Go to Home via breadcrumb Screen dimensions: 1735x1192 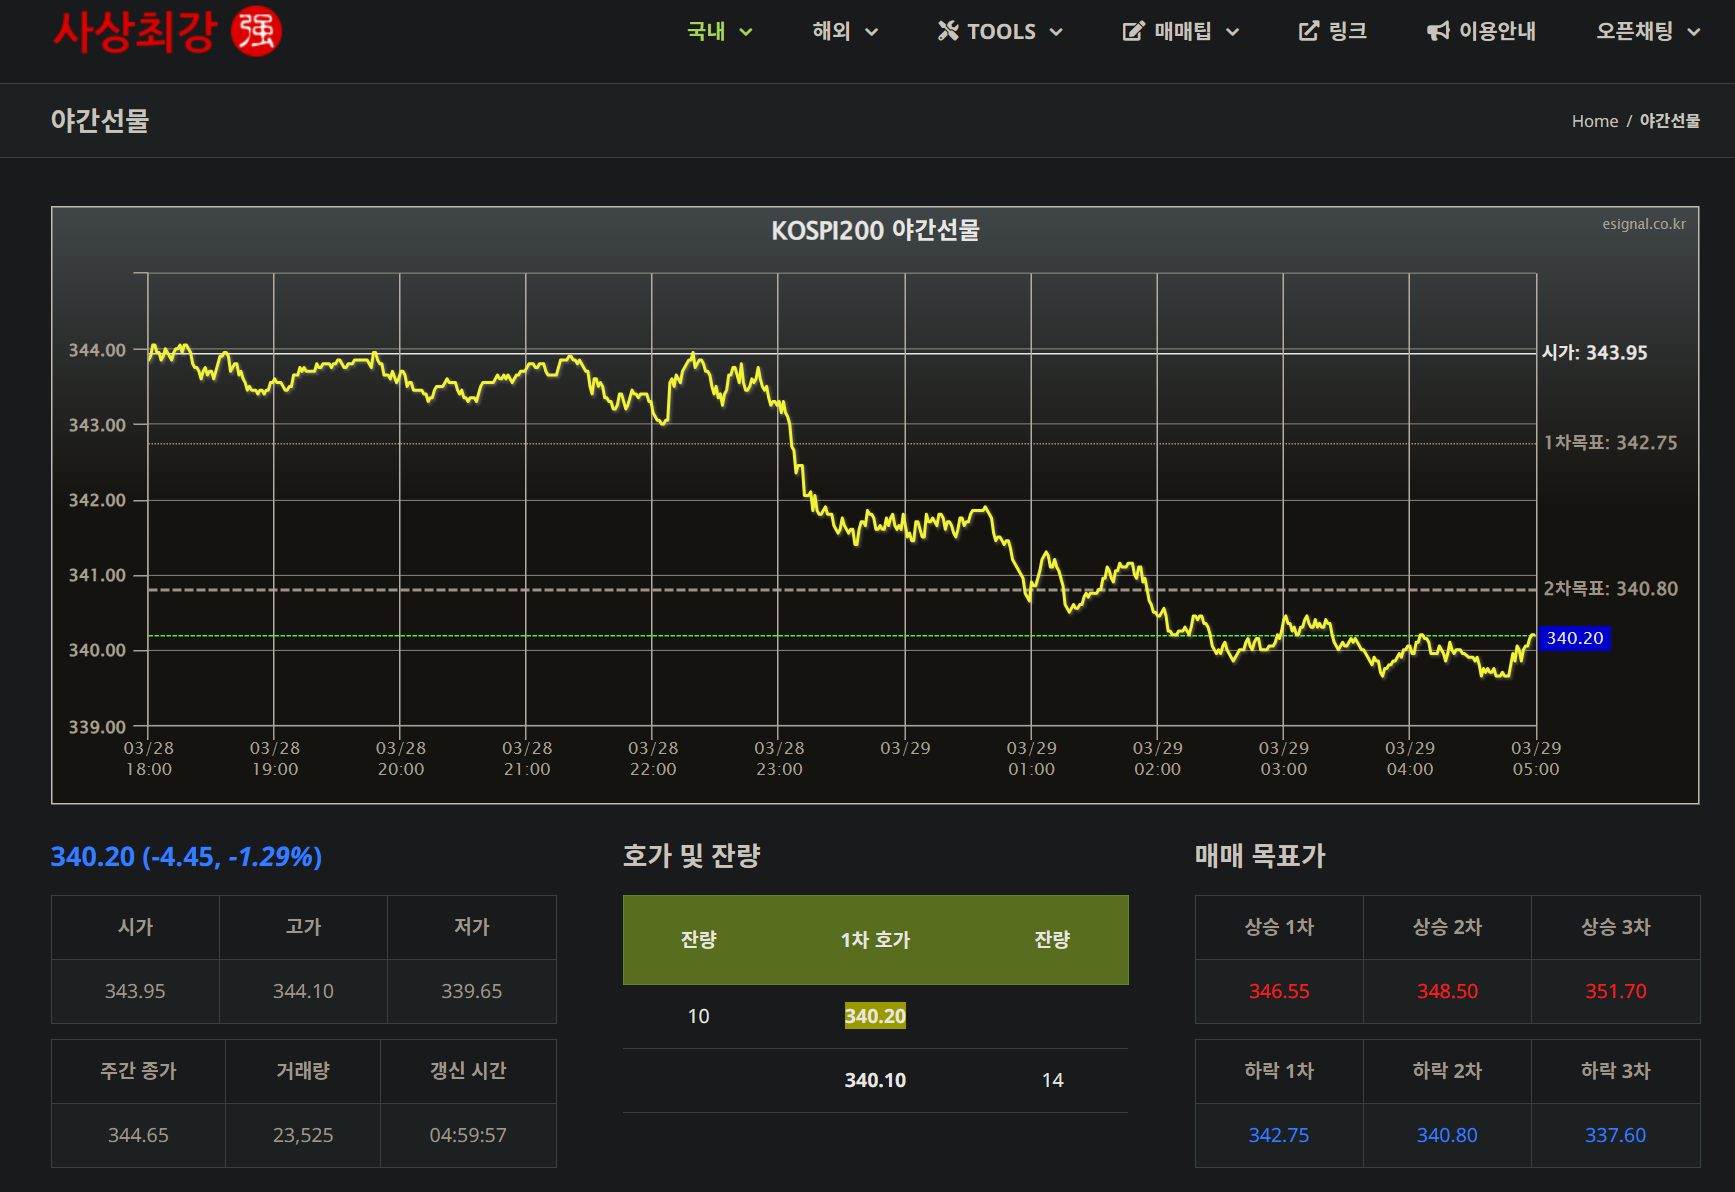pos(1594,121)
